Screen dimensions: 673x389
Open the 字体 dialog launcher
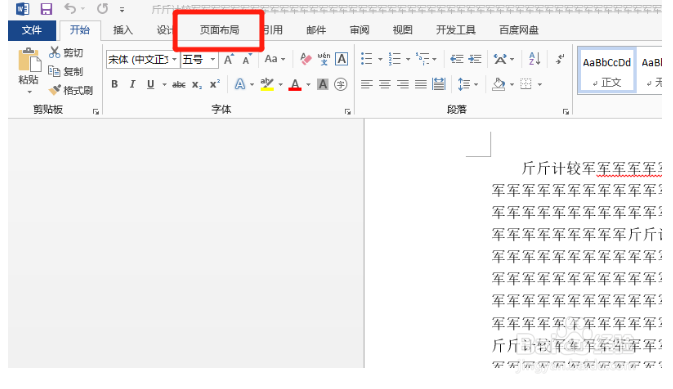pyautogui.click(x=347, y=112)
